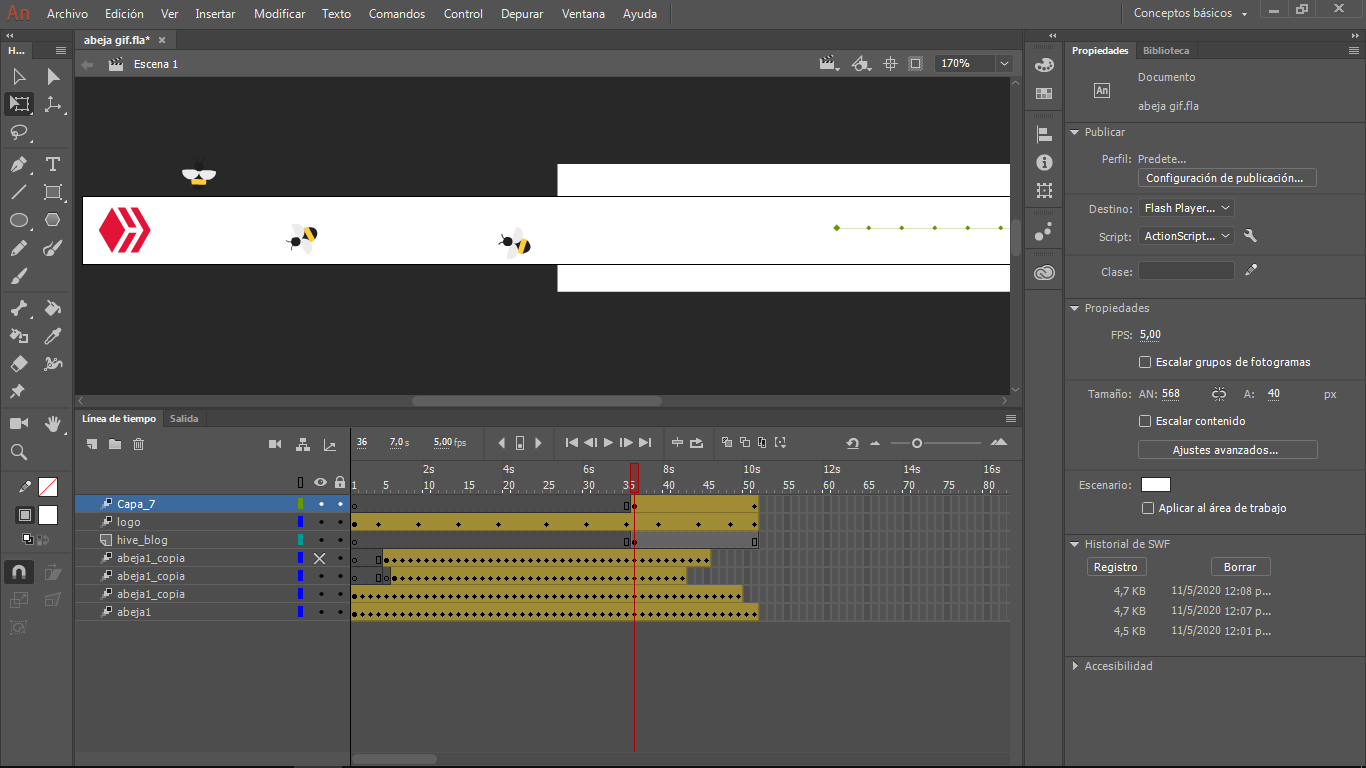Play the timeline animation

[608, 443]
